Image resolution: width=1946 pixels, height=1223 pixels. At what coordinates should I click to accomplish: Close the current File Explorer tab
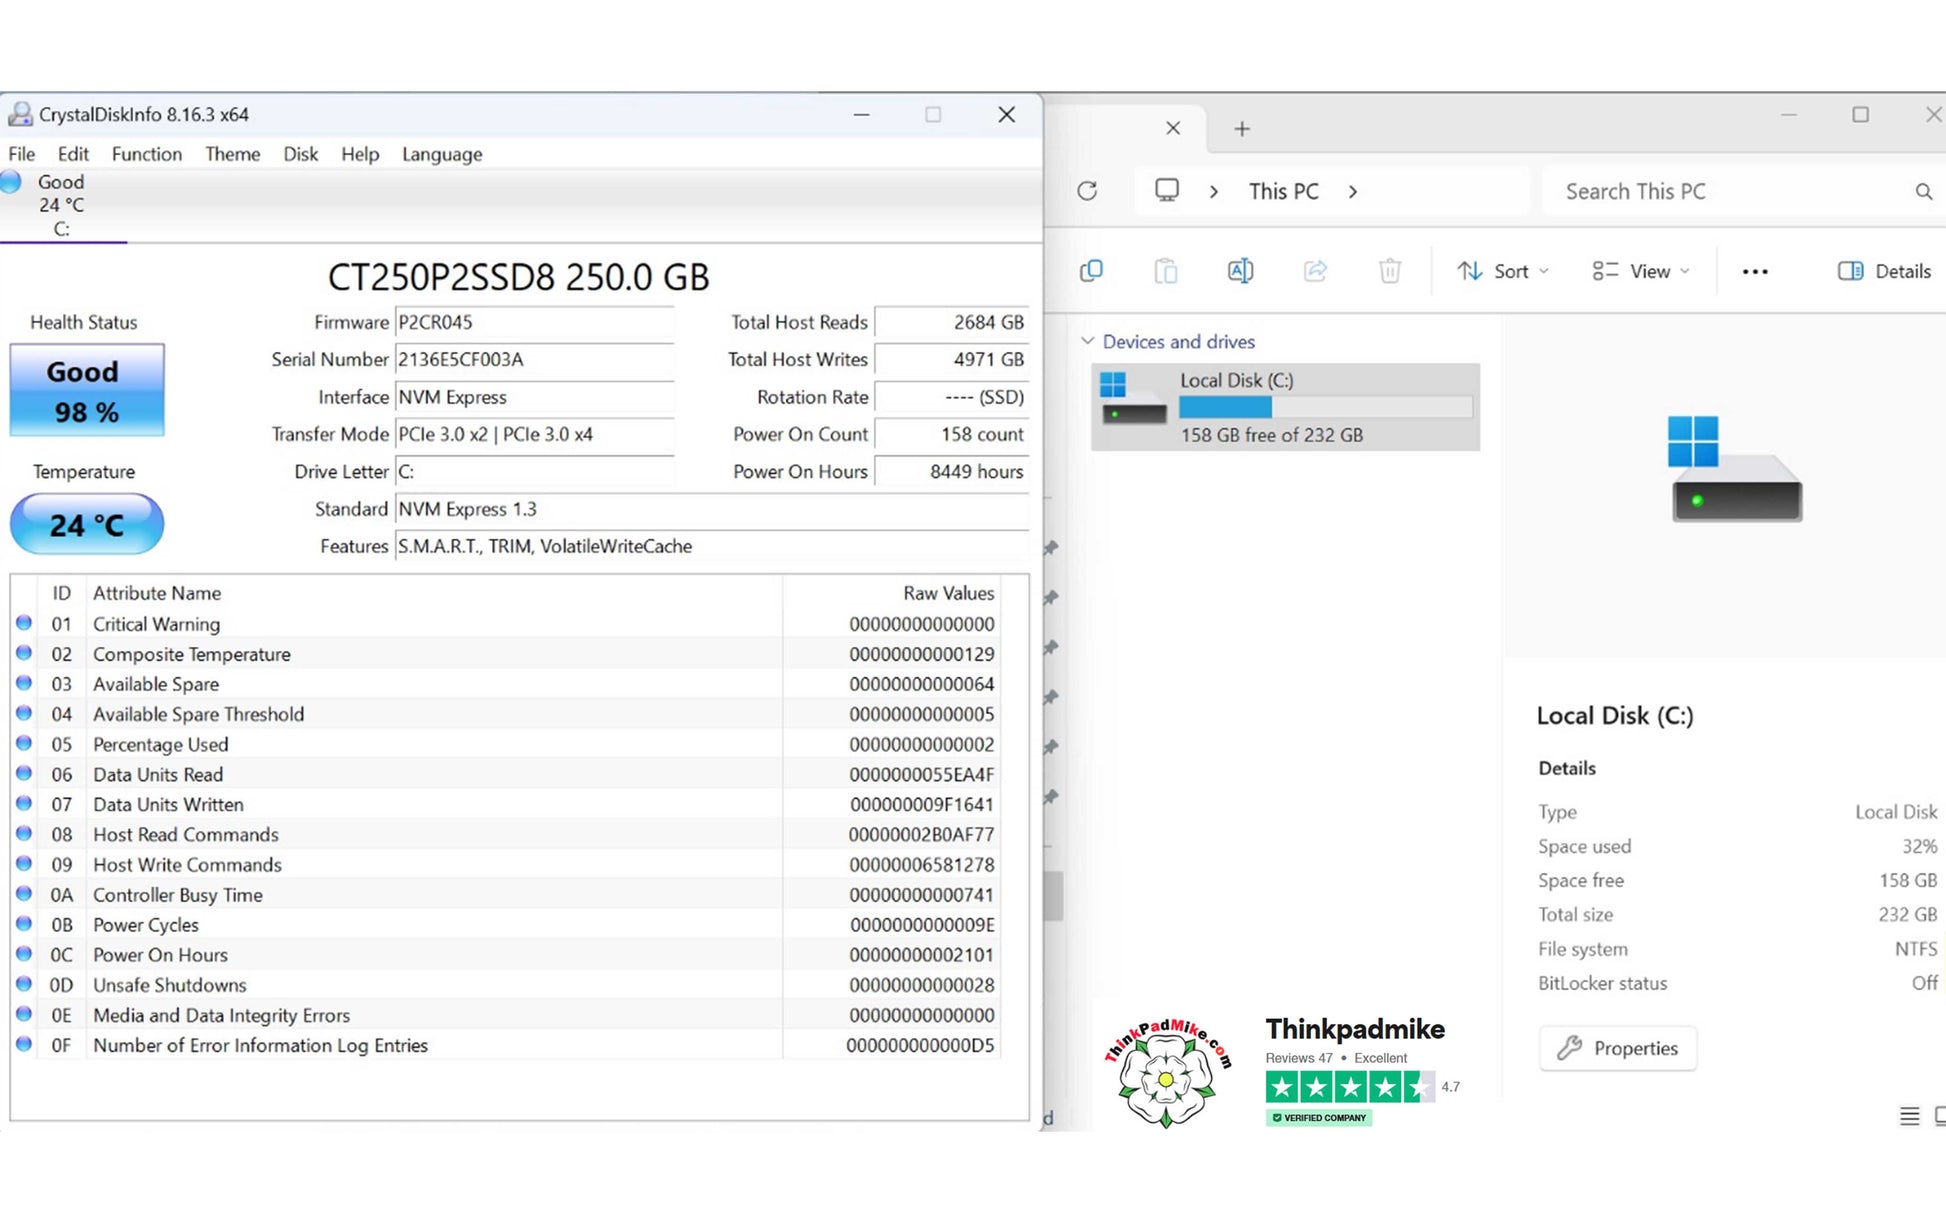(x=1173, y=128)
